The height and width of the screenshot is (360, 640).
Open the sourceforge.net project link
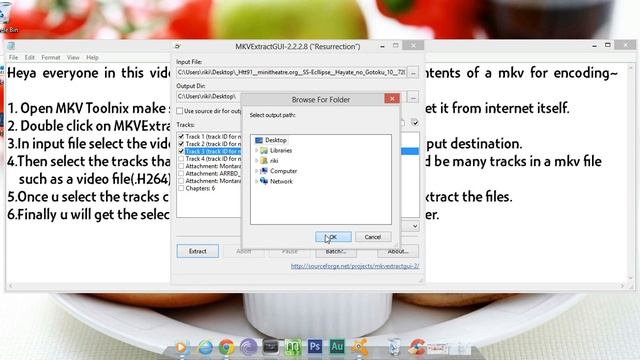tap(355, 266)
